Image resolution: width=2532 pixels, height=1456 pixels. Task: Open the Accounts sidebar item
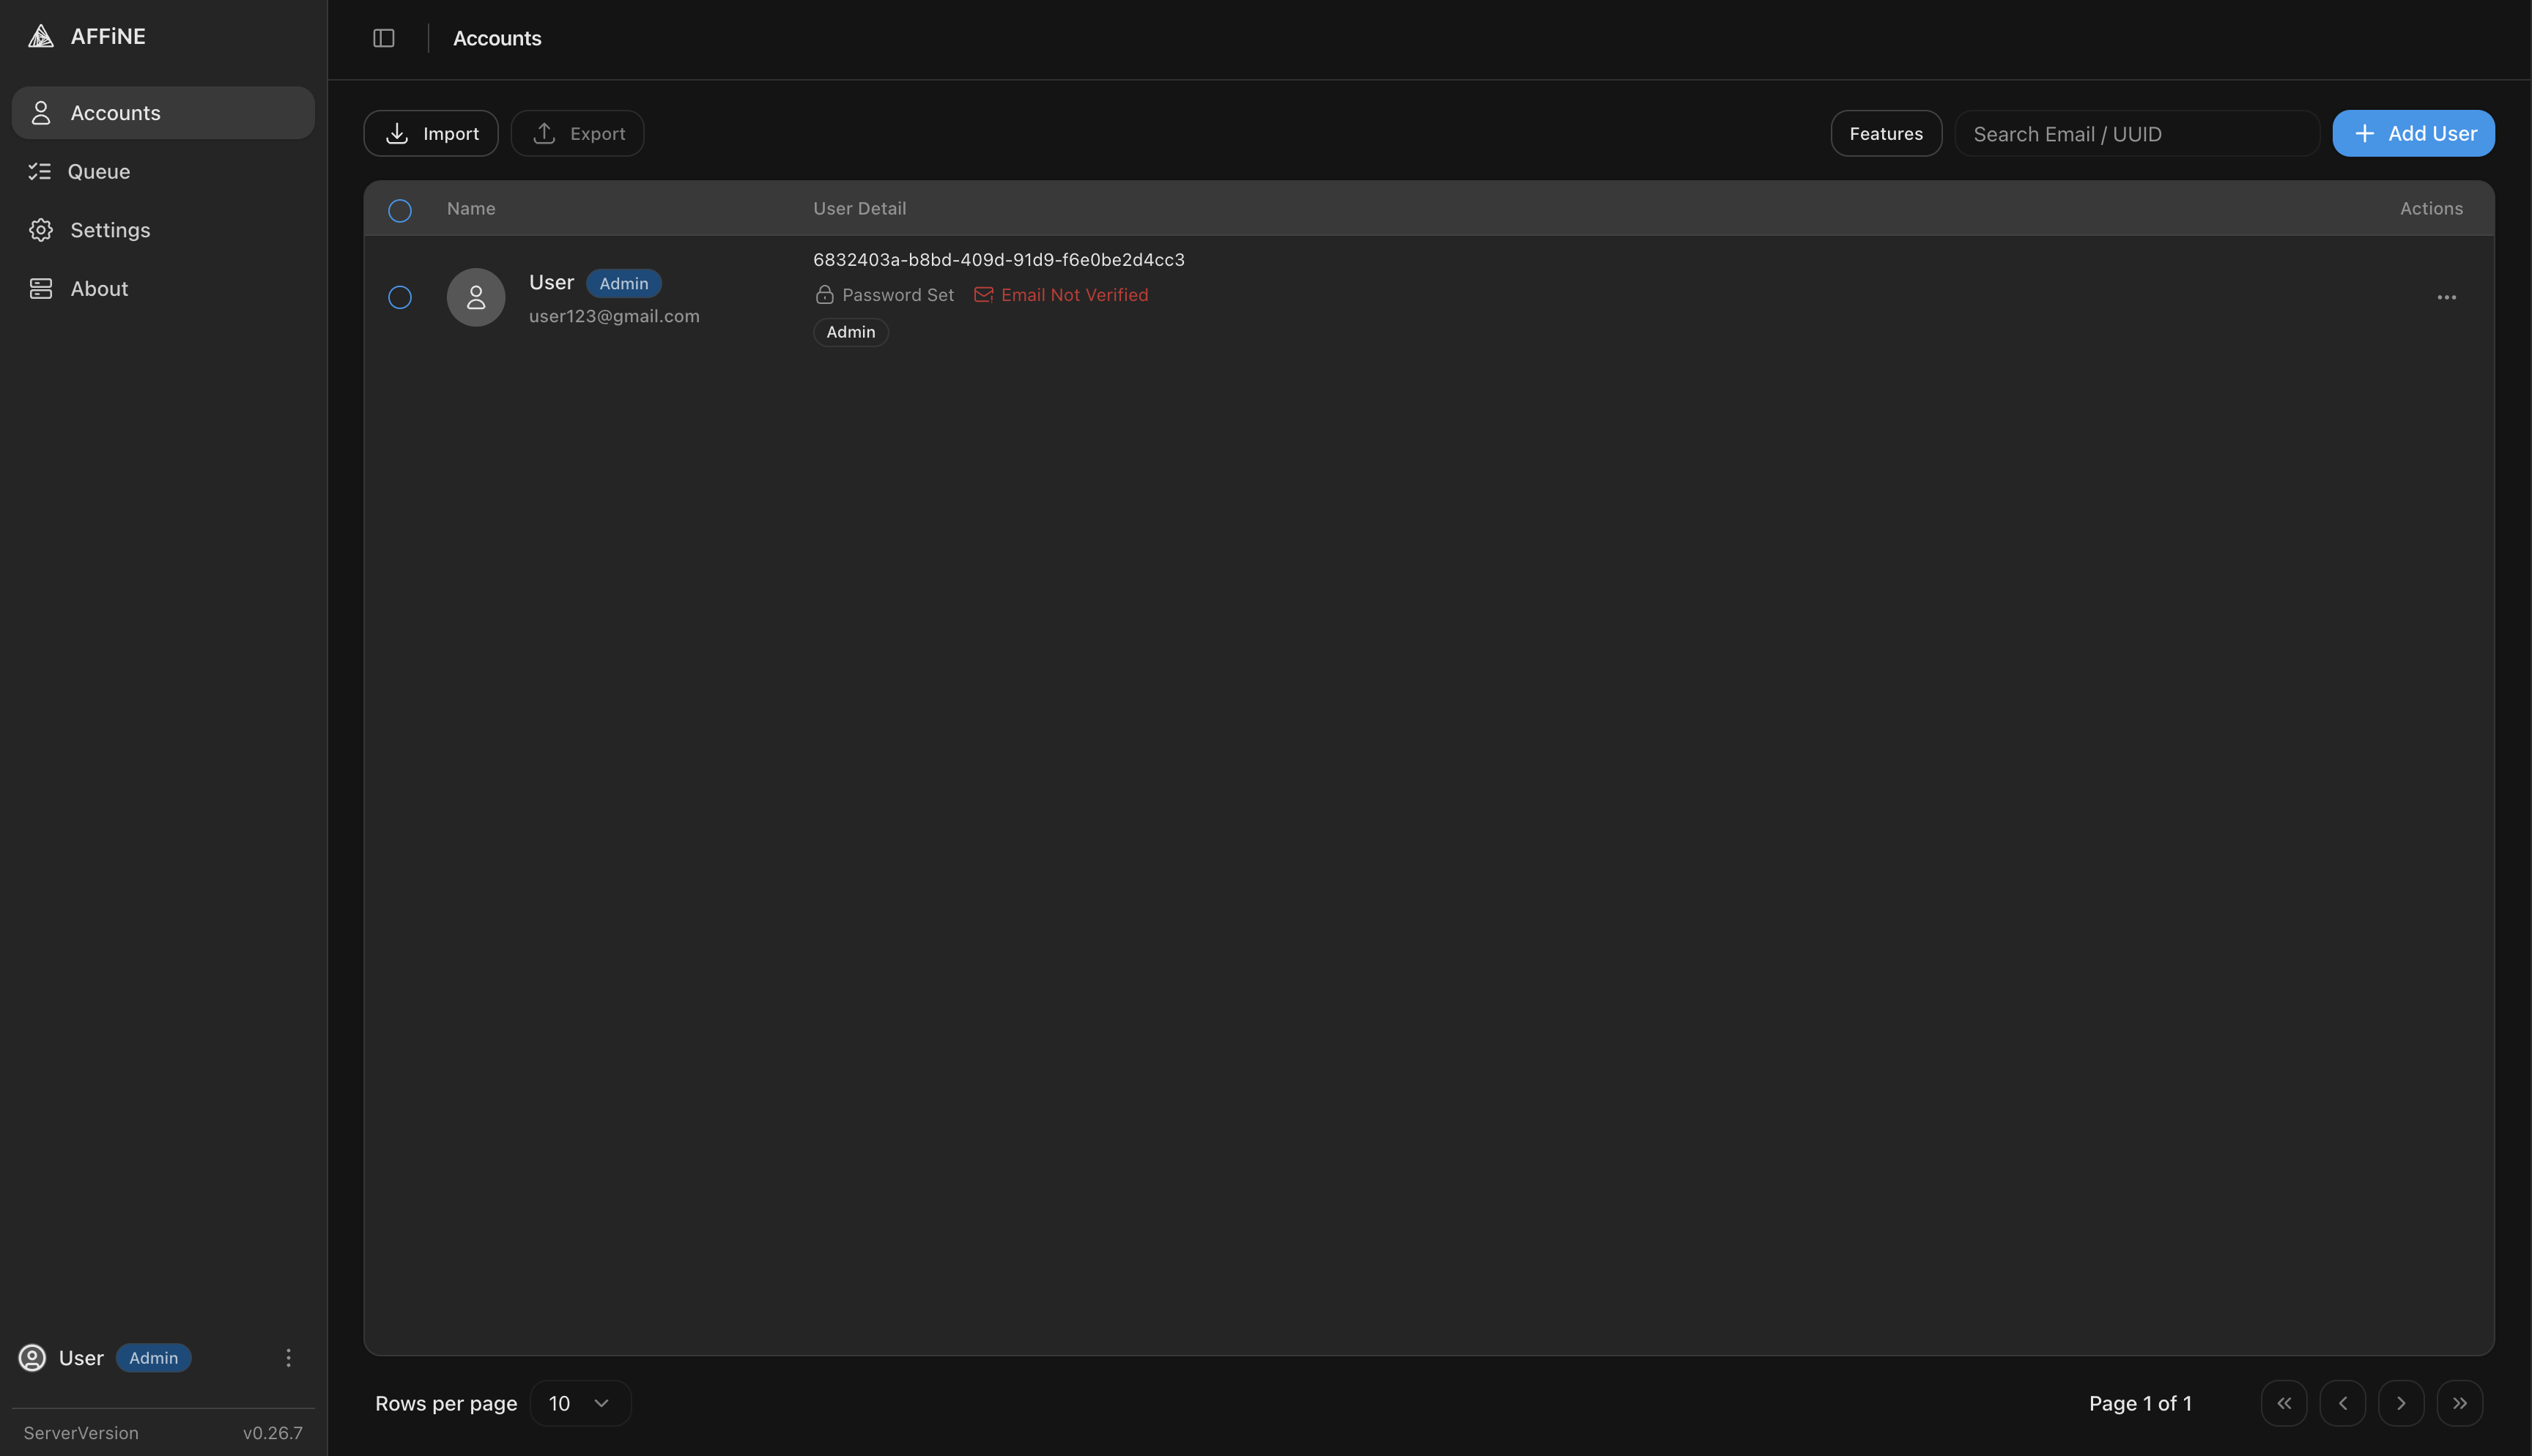(163, 113)
